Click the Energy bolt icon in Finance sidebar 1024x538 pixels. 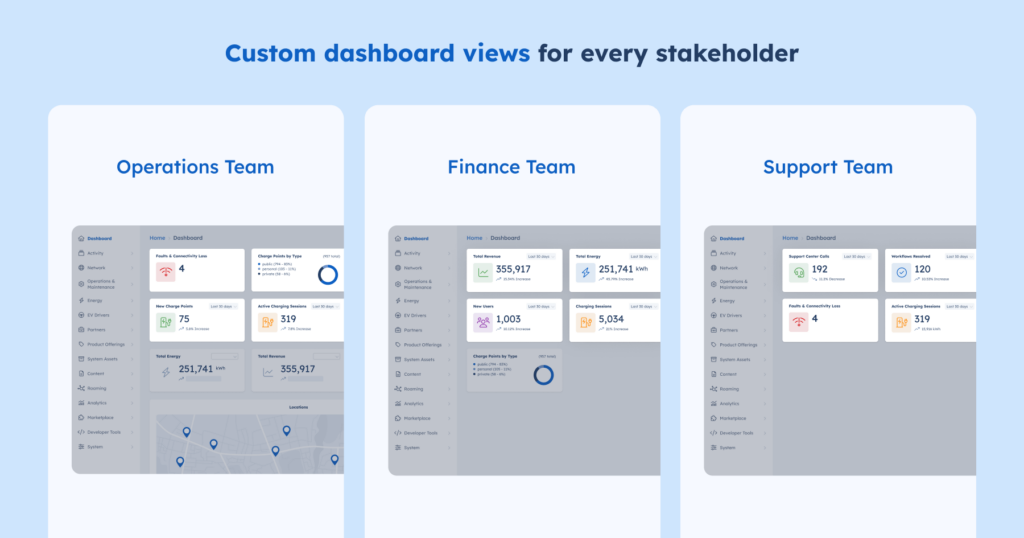pos(398,301)
